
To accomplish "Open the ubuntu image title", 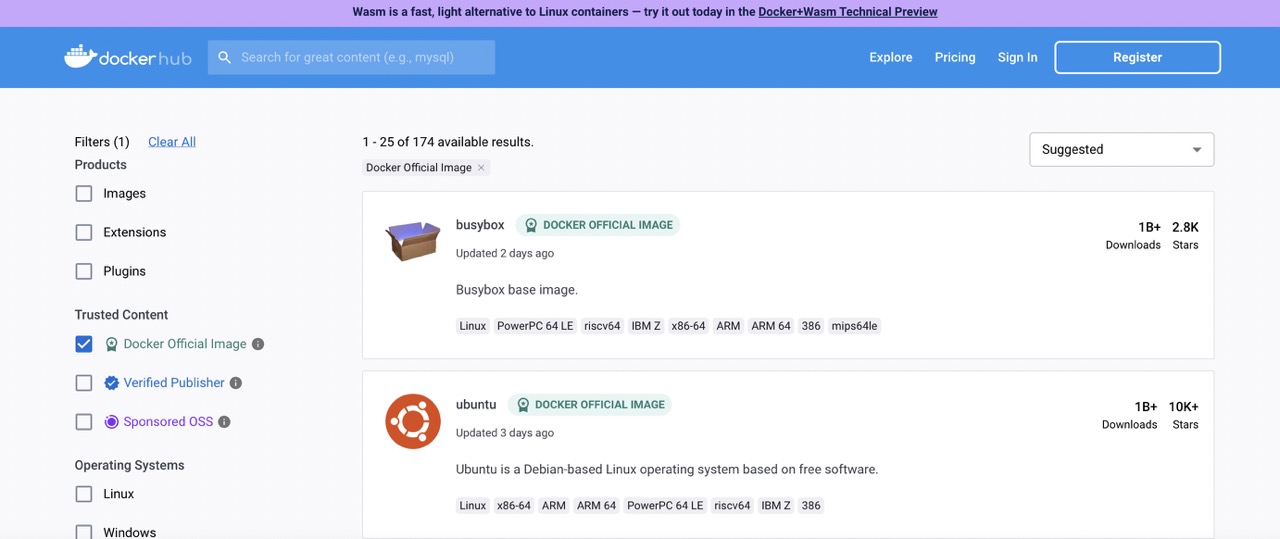I will coord(476,405).
